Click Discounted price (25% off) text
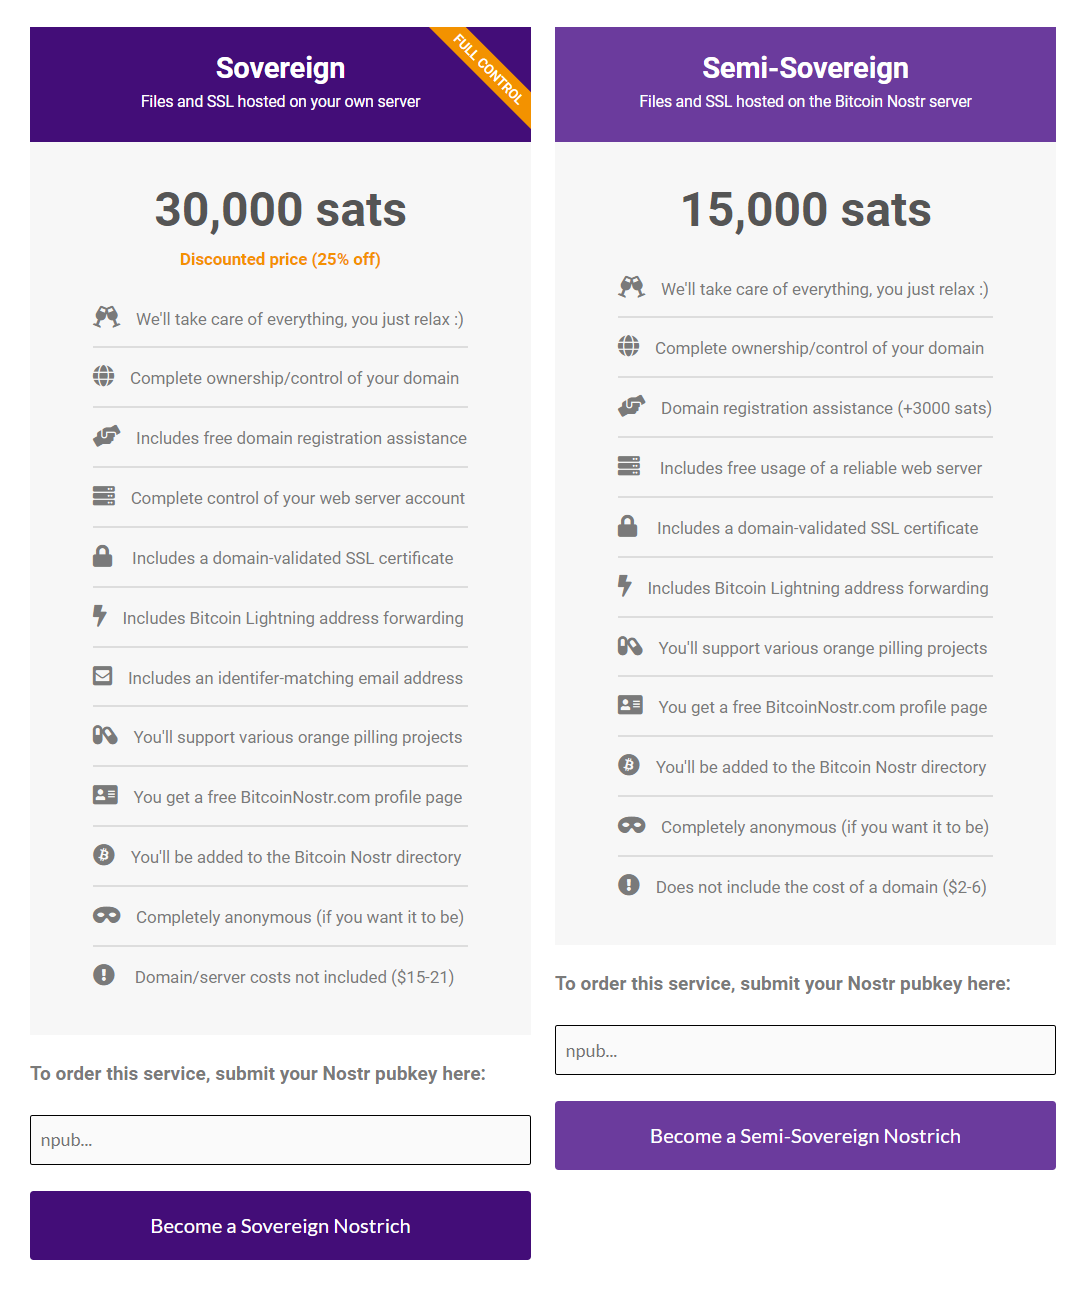 pos(280,259)
